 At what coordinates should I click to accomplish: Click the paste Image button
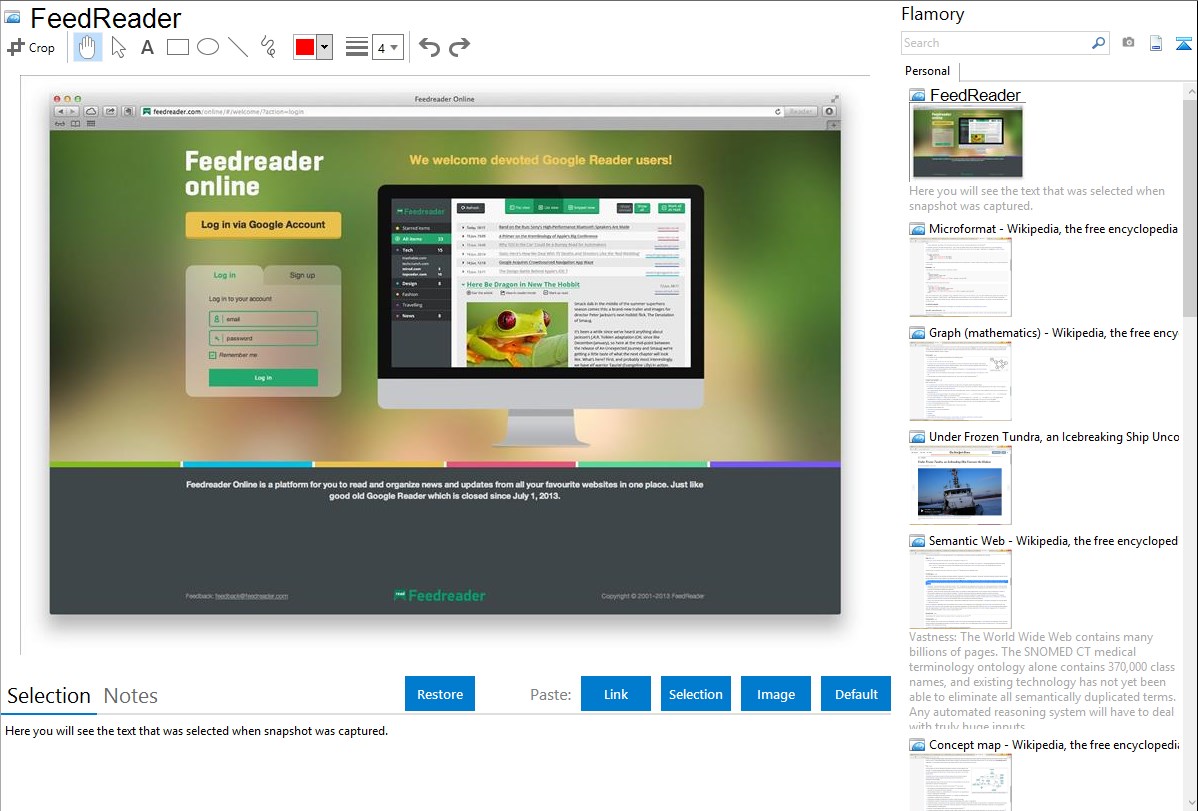(775, 694)
